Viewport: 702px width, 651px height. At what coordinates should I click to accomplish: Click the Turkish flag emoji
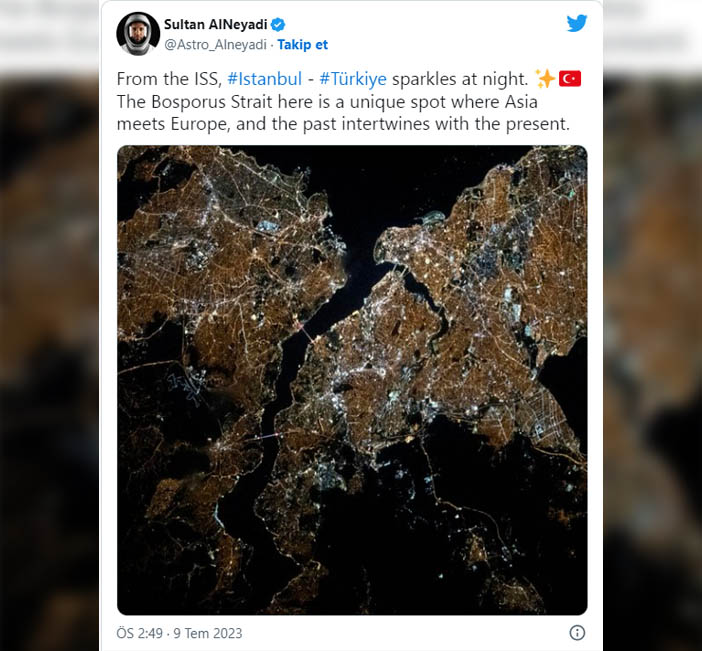pyautogui.click(x=570, y=79)
